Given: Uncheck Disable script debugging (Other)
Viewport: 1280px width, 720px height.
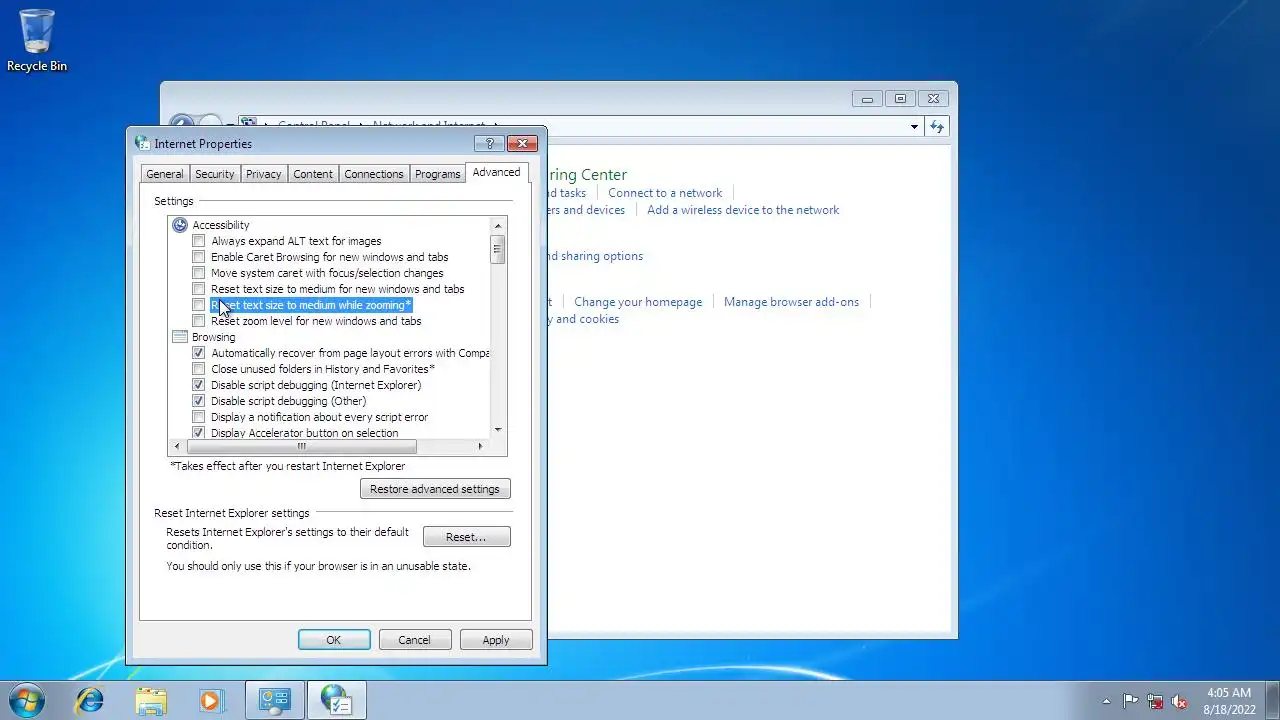Looking at the screenshot, I should [x=198, y=401].
